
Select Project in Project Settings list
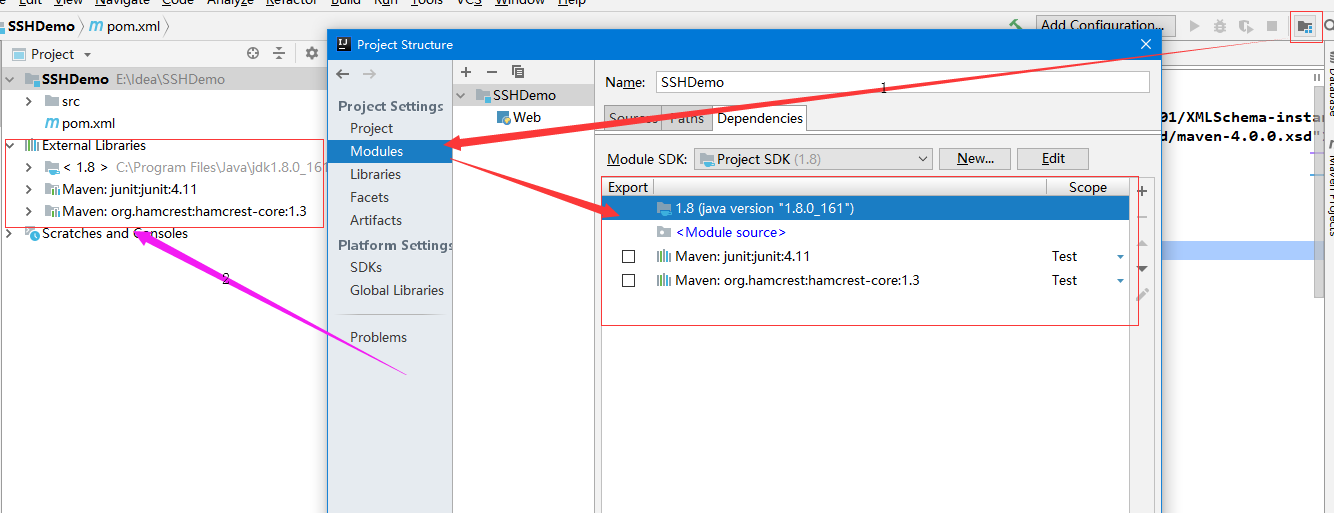(x=371, y=128)
